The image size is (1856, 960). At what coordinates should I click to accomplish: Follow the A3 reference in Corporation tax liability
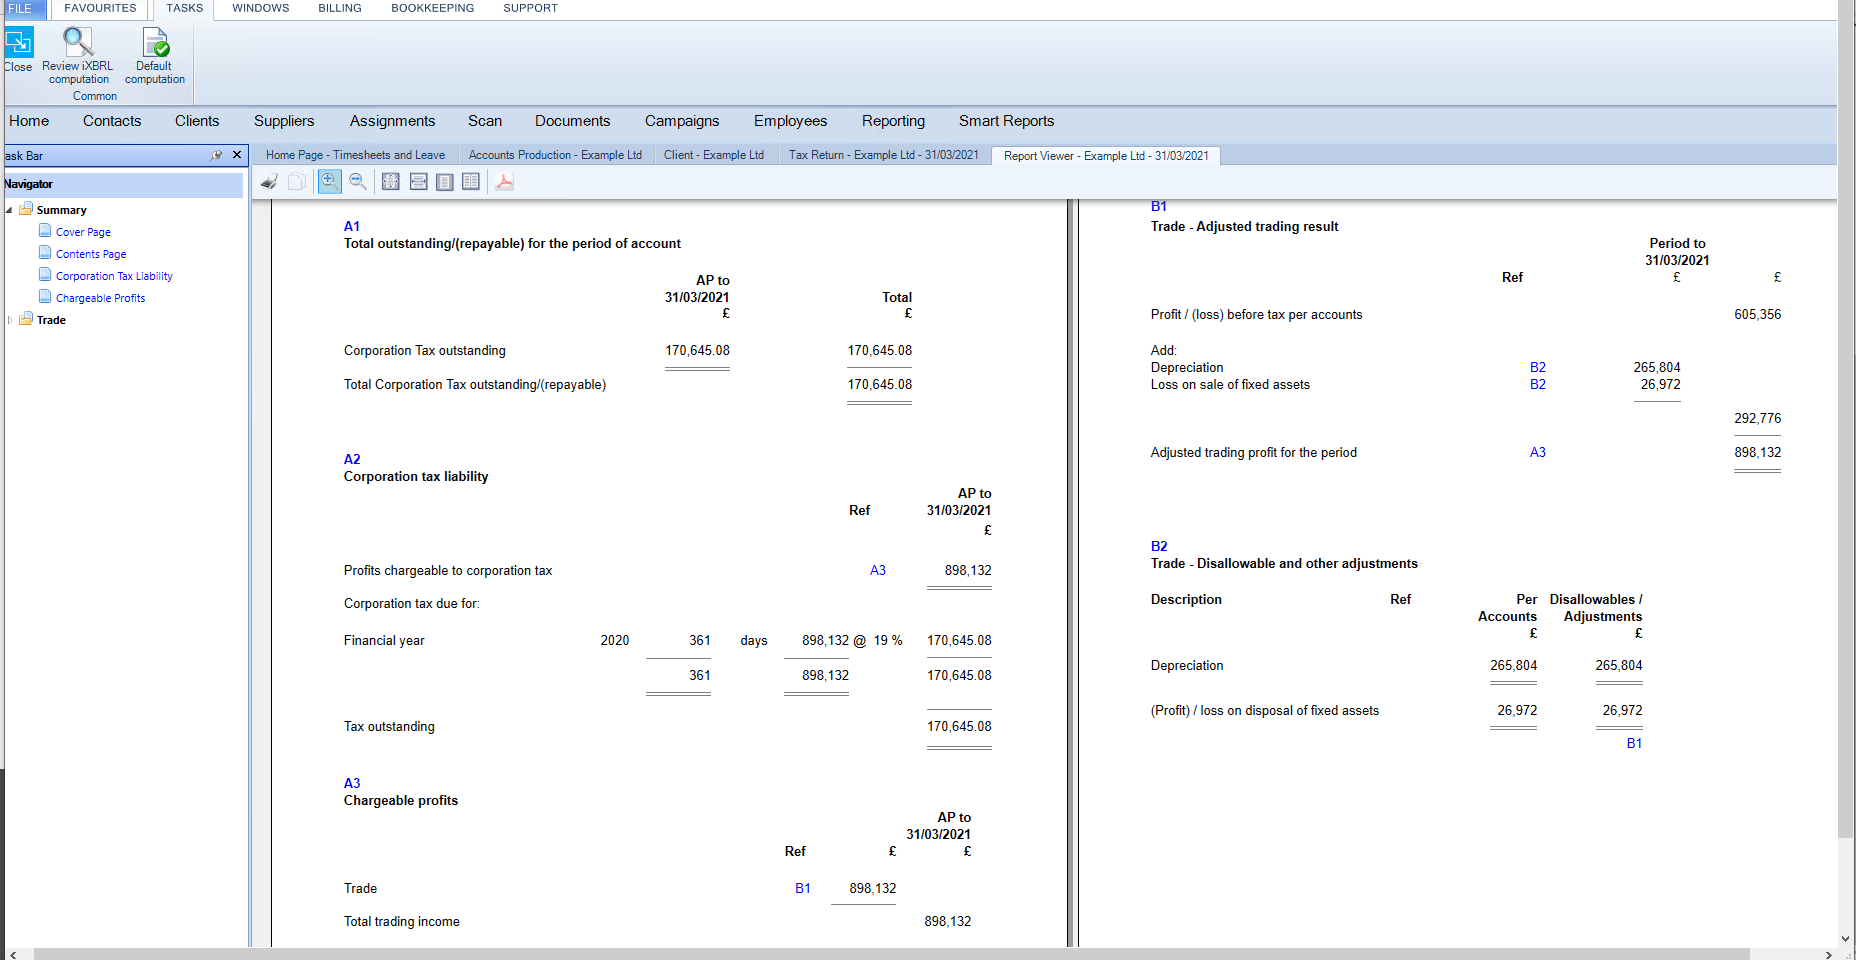pyautogui.click(x=878, y=570)
